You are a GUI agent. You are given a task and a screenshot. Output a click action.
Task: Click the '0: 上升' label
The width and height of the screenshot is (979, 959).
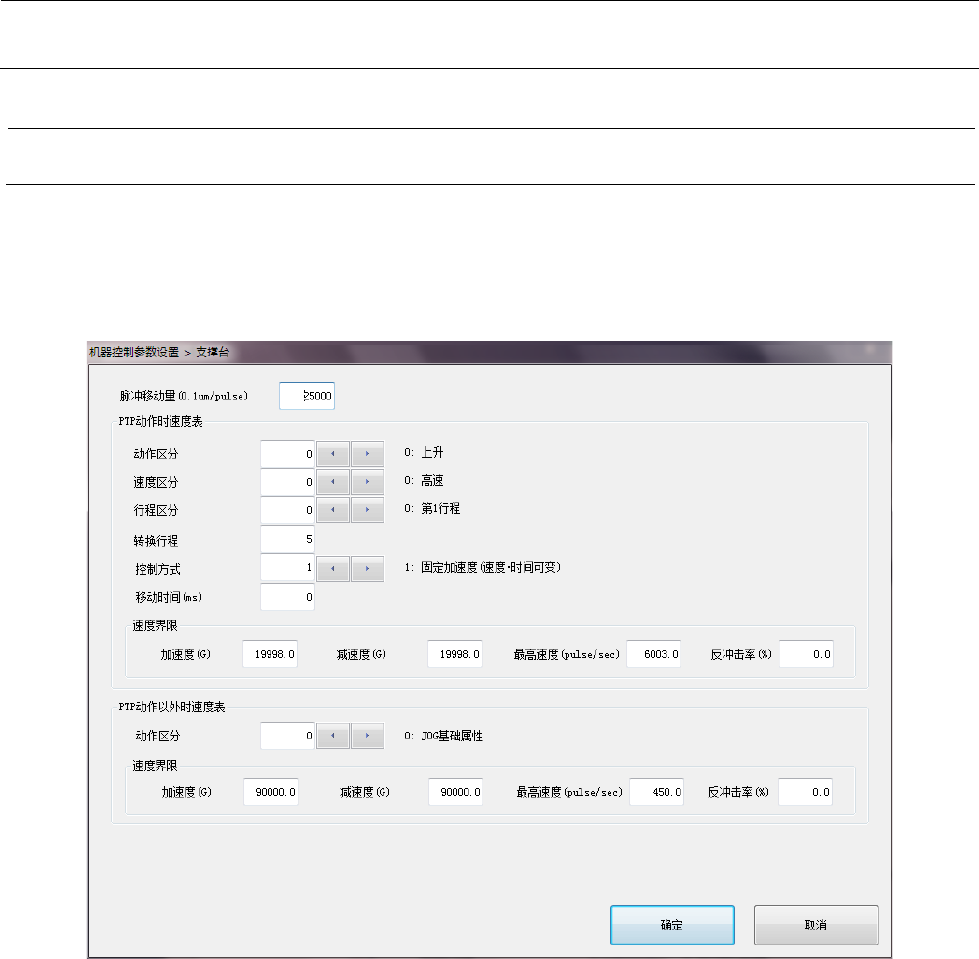coord(424,452)
